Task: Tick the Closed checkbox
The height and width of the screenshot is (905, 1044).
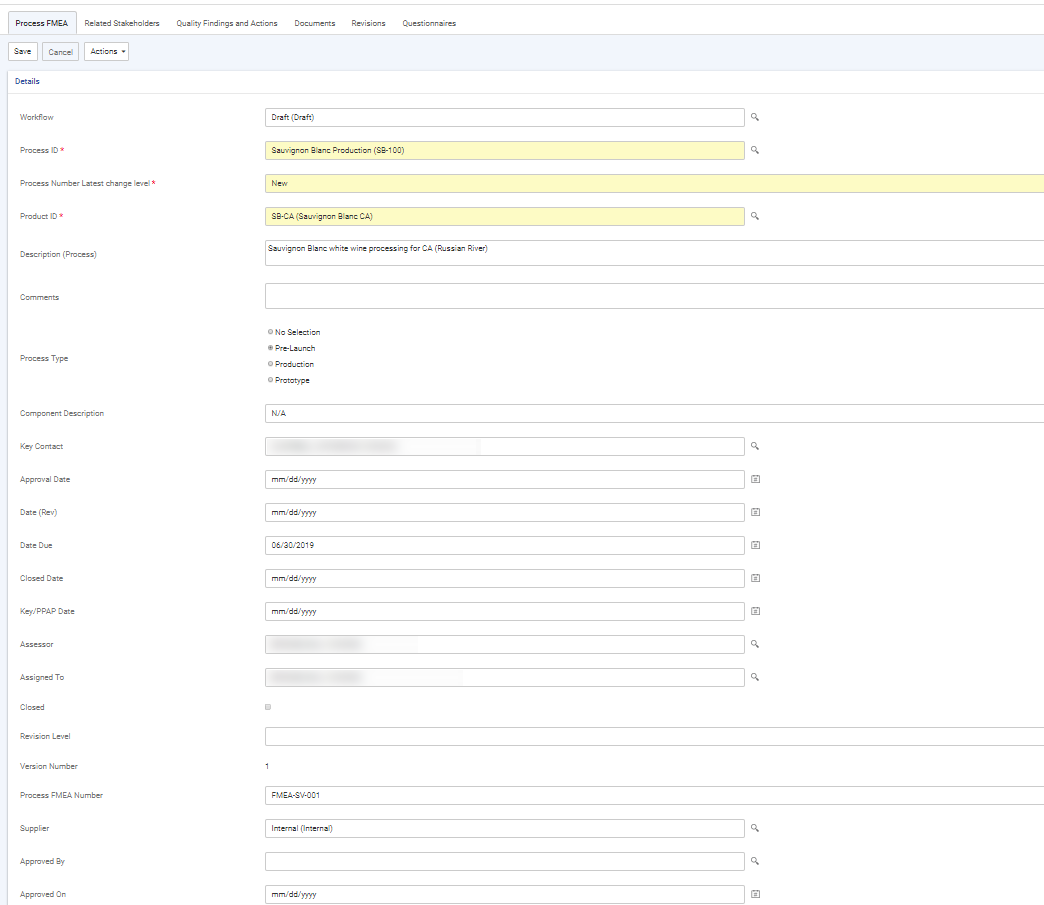Action: [x=268, y=707]
